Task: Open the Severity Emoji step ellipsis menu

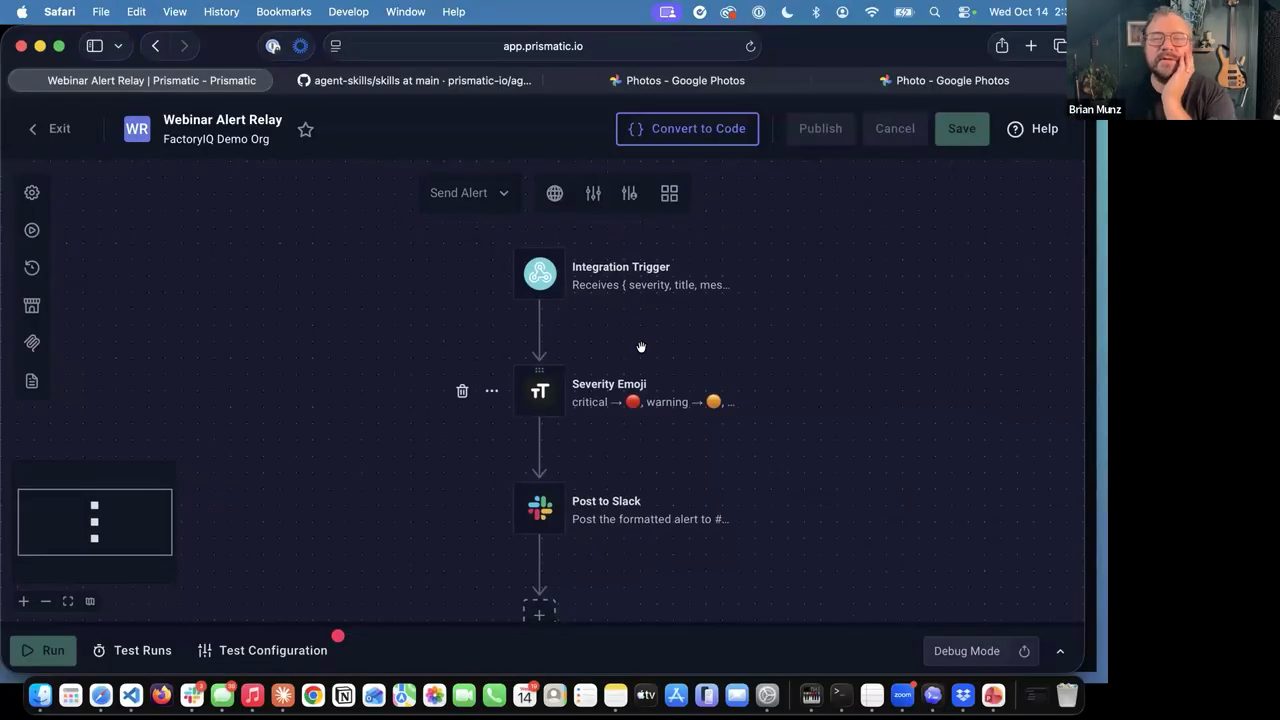Action: pos(491,391)
